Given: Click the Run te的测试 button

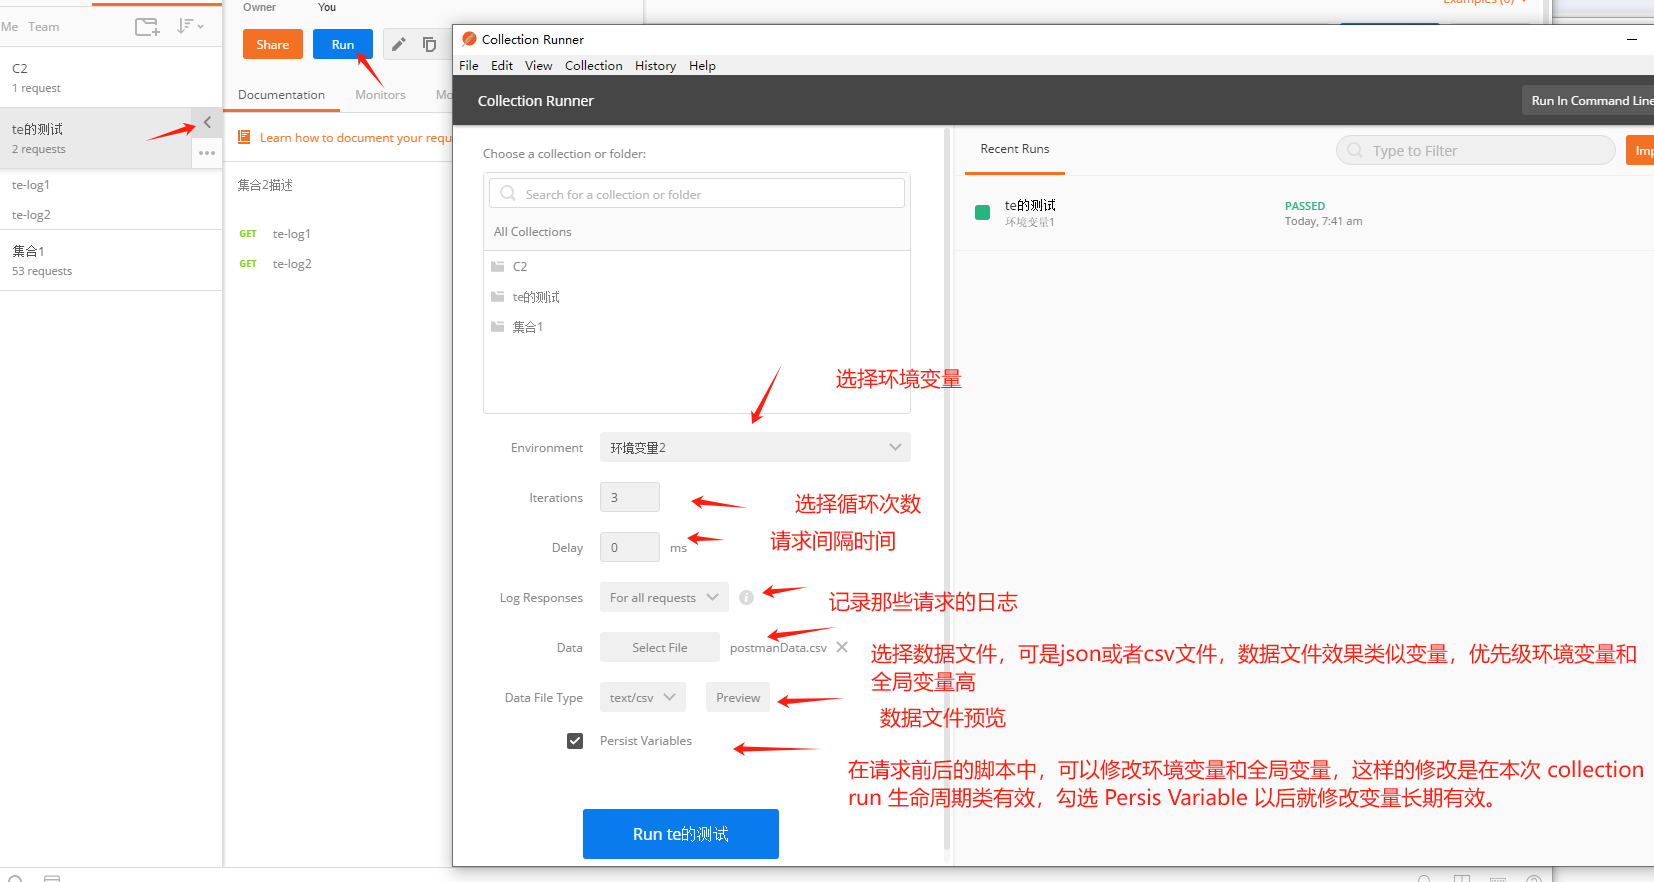Looking at the screenshot, I should click(x=681, y=834).
